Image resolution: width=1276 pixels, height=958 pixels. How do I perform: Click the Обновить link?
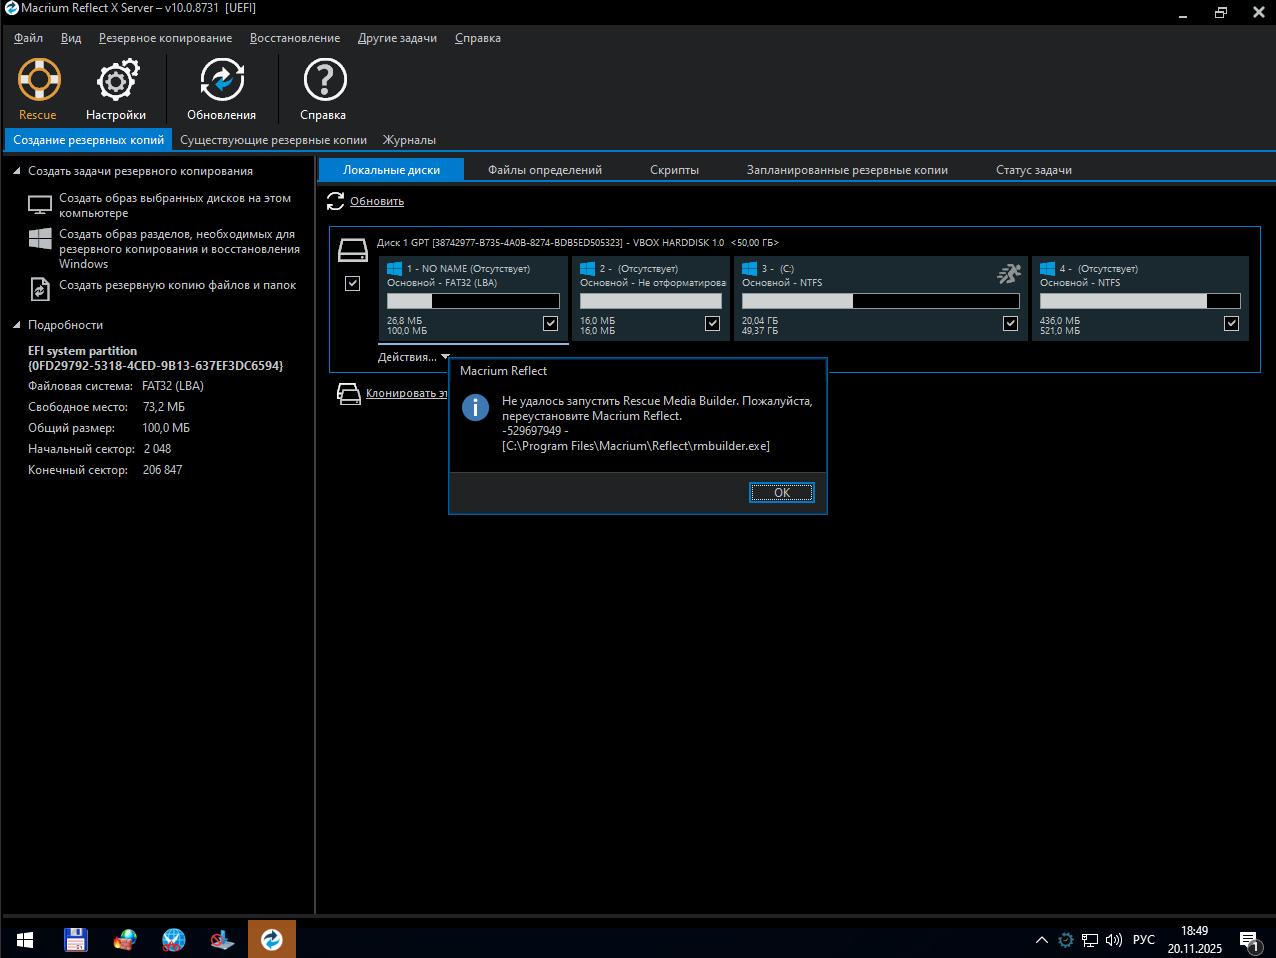pos(377,202)
